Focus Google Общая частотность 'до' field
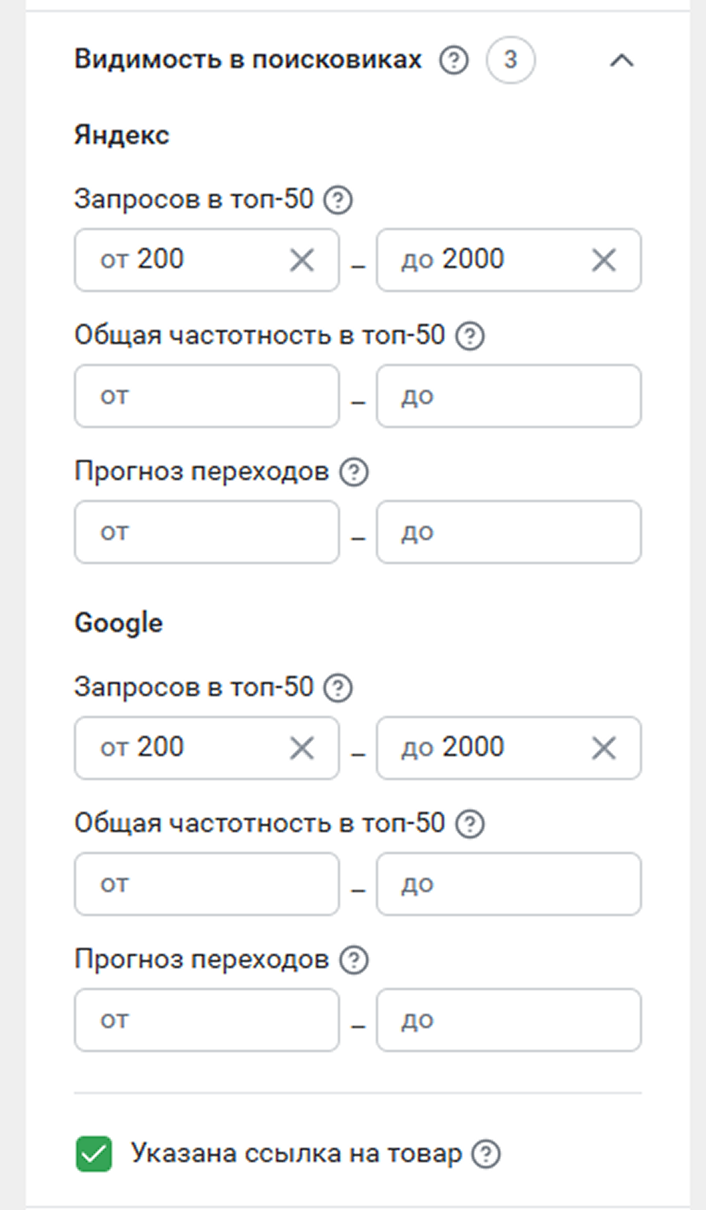Image resolution: width=706 pixels, height=1210 pixels. (x=509, y=884)
